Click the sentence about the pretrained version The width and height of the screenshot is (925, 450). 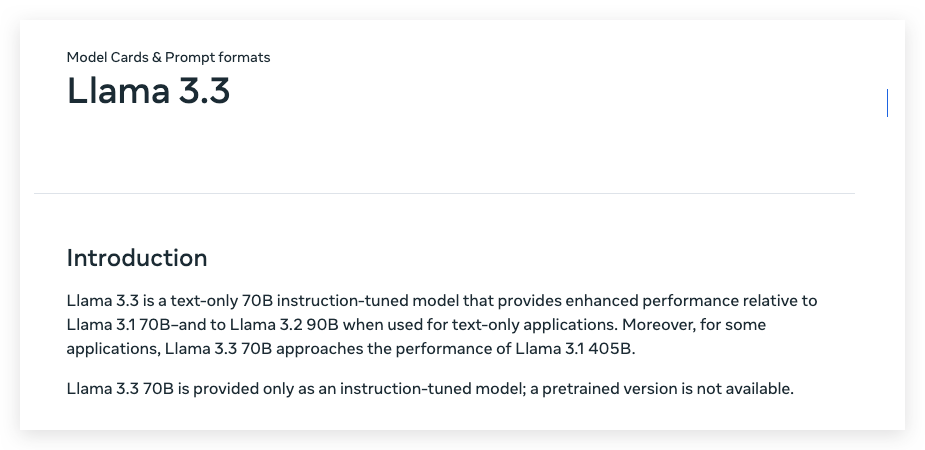click(x=430, y=389)
